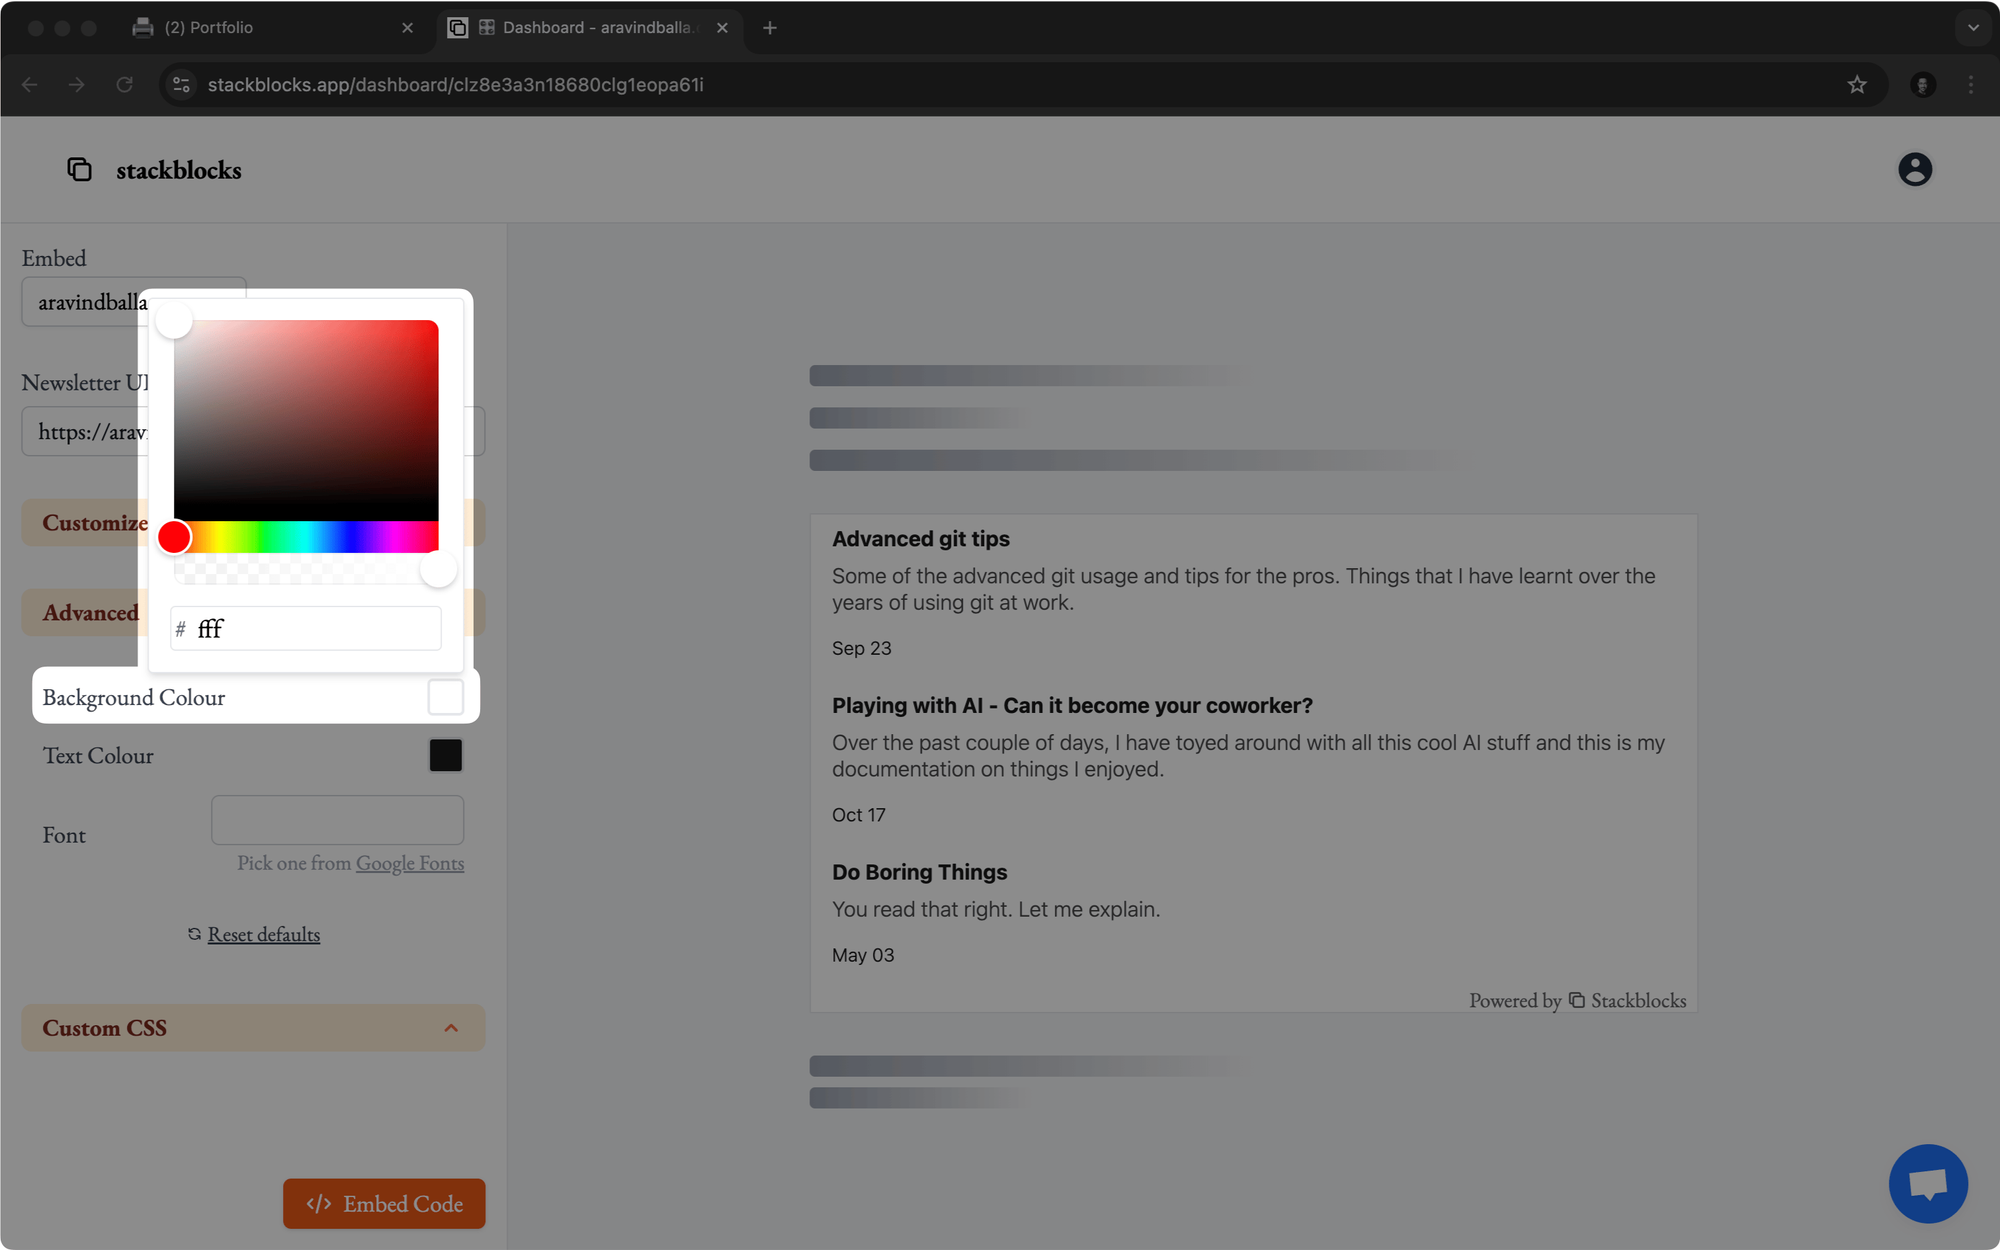Screen dimensions: 2000x1250
Task: Click the copy/embed icon in header
Action: (79, 168)
